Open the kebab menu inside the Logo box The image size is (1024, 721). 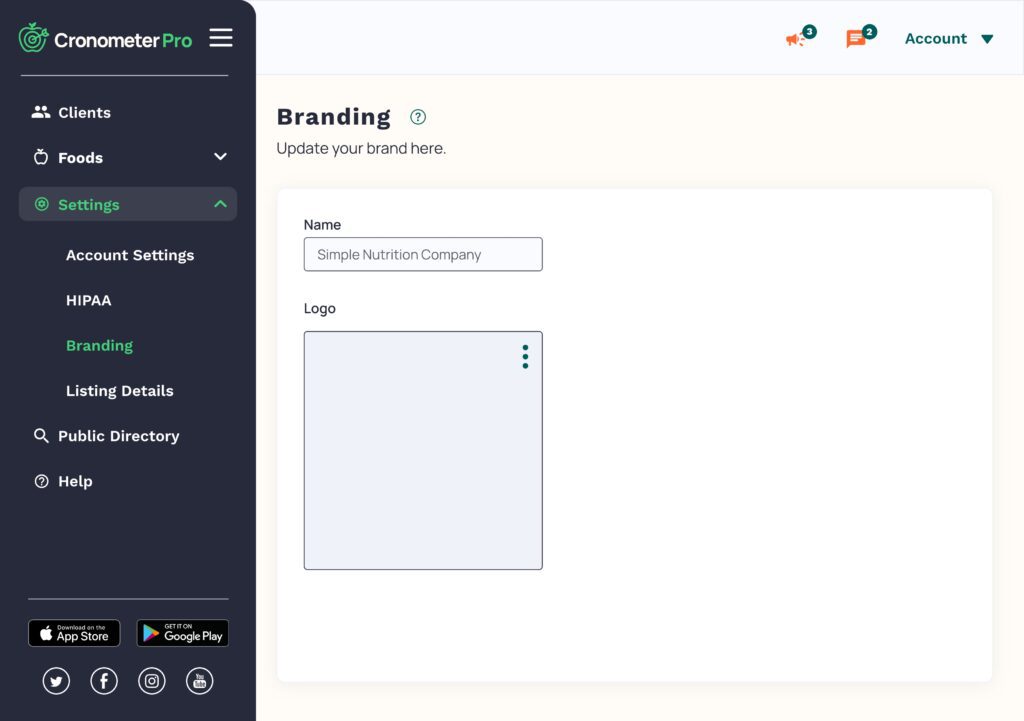[x=524, y=356]
